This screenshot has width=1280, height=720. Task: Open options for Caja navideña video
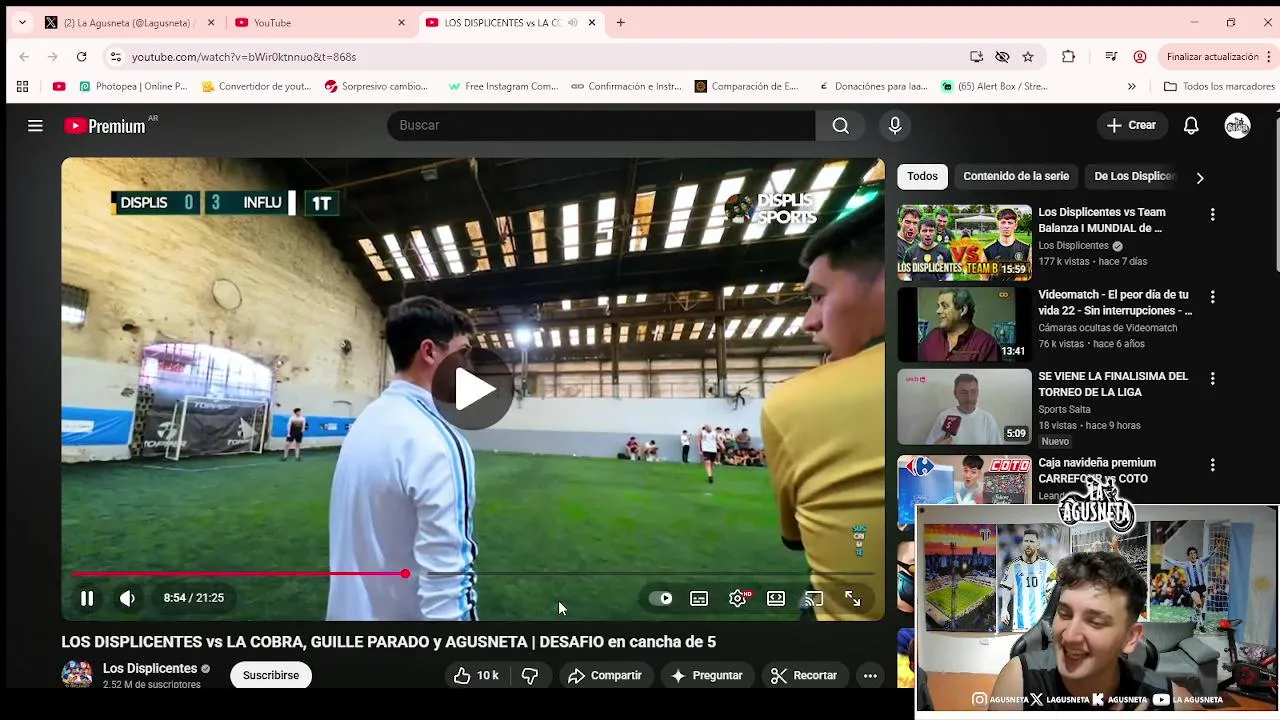(x=1212, y=465)
